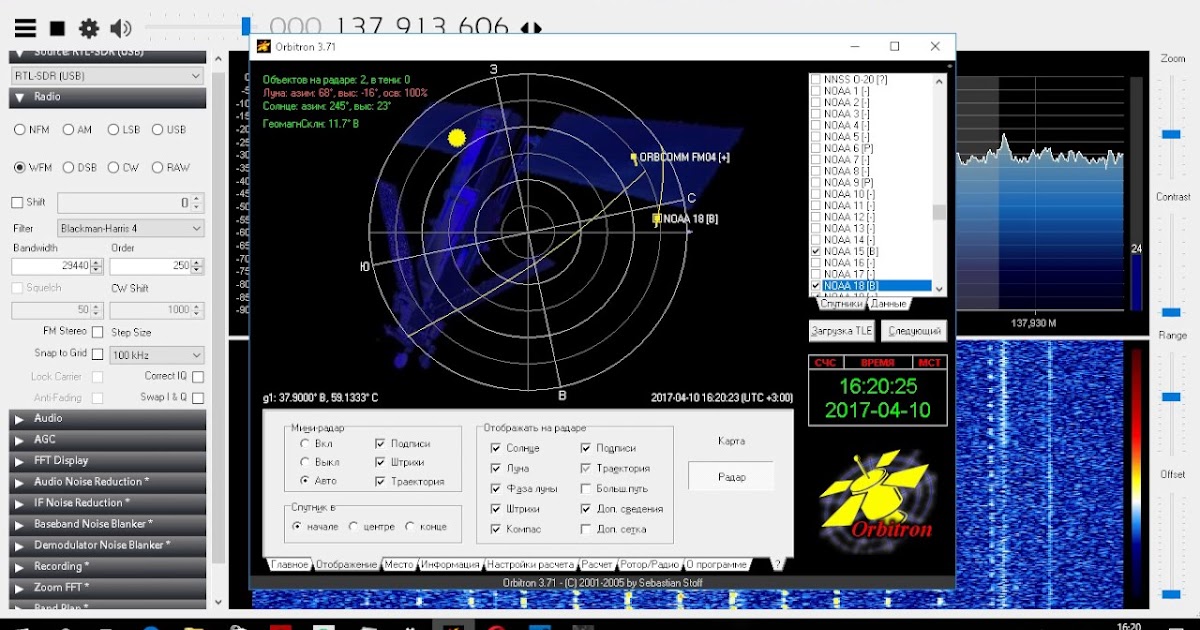This screenshot has height=630, width=1200.
Task: Uncheck the Компас checkbox
Action: pos(496,528)
